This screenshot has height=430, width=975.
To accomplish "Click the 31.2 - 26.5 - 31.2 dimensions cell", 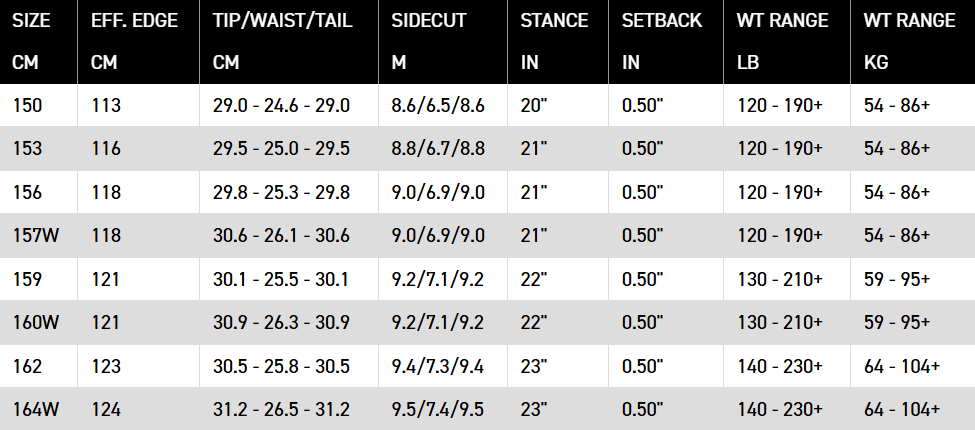I will (281, 409).
